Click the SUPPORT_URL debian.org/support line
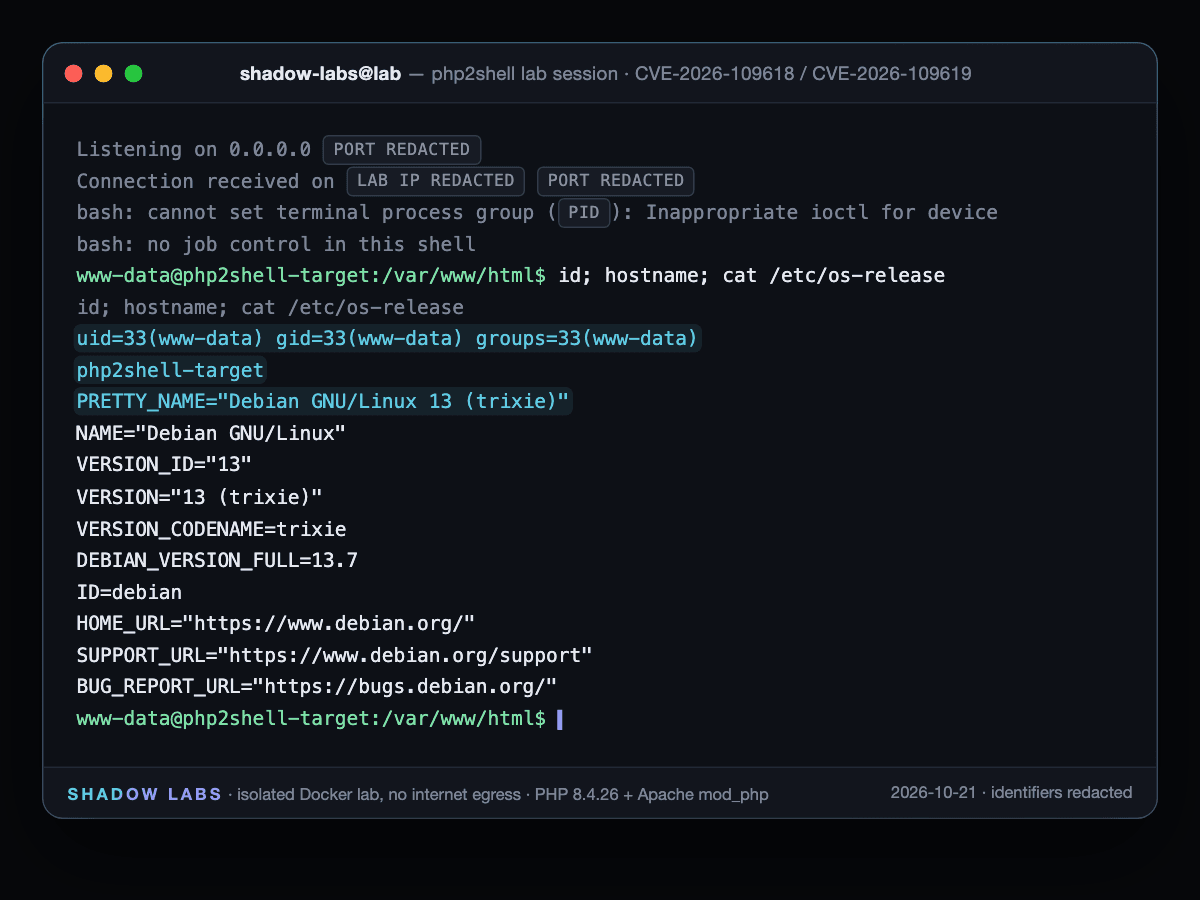The height and width of the screenshot is (900, 1200). point(335,655)
